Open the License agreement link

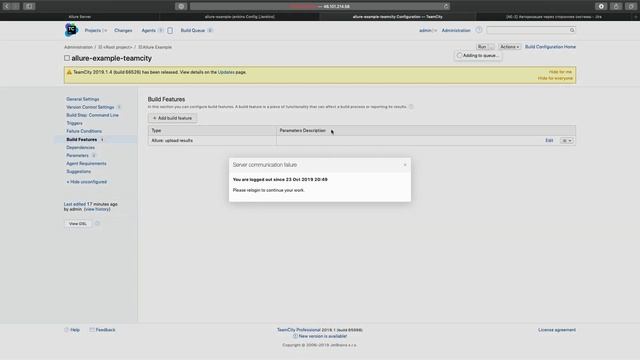coord(557,330)
